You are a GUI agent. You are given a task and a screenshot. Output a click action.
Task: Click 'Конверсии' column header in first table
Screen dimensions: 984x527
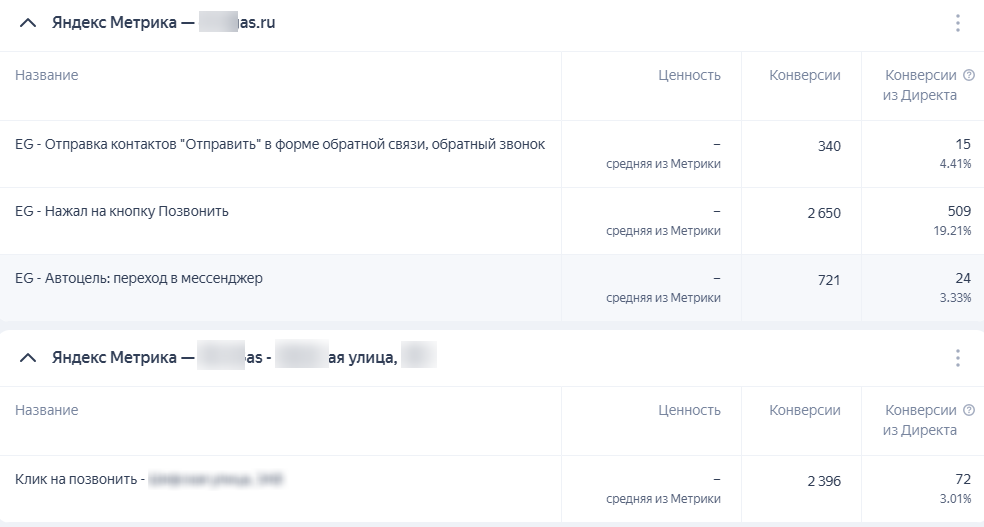click(805, 75)
